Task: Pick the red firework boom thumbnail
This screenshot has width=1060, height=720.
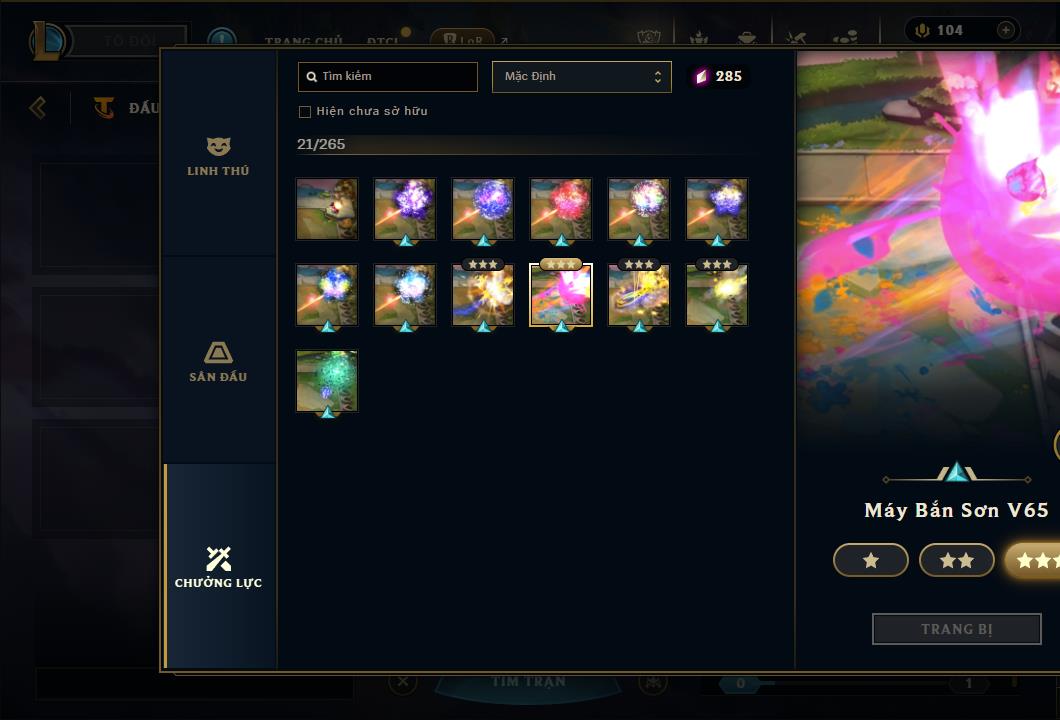Action: pos(561,209)
